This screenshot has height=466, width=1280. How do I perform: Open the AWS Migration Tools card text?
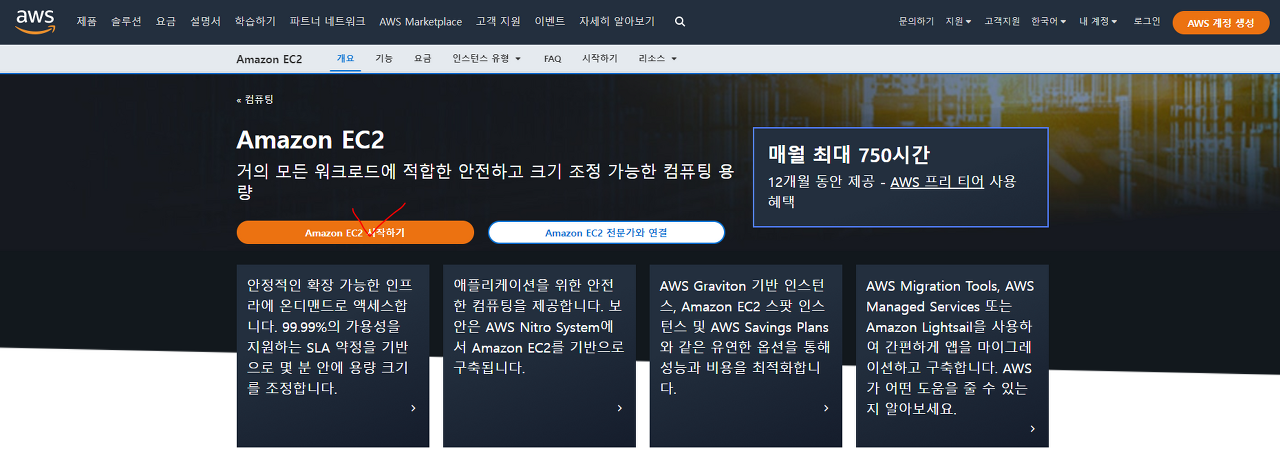[950, 347]
